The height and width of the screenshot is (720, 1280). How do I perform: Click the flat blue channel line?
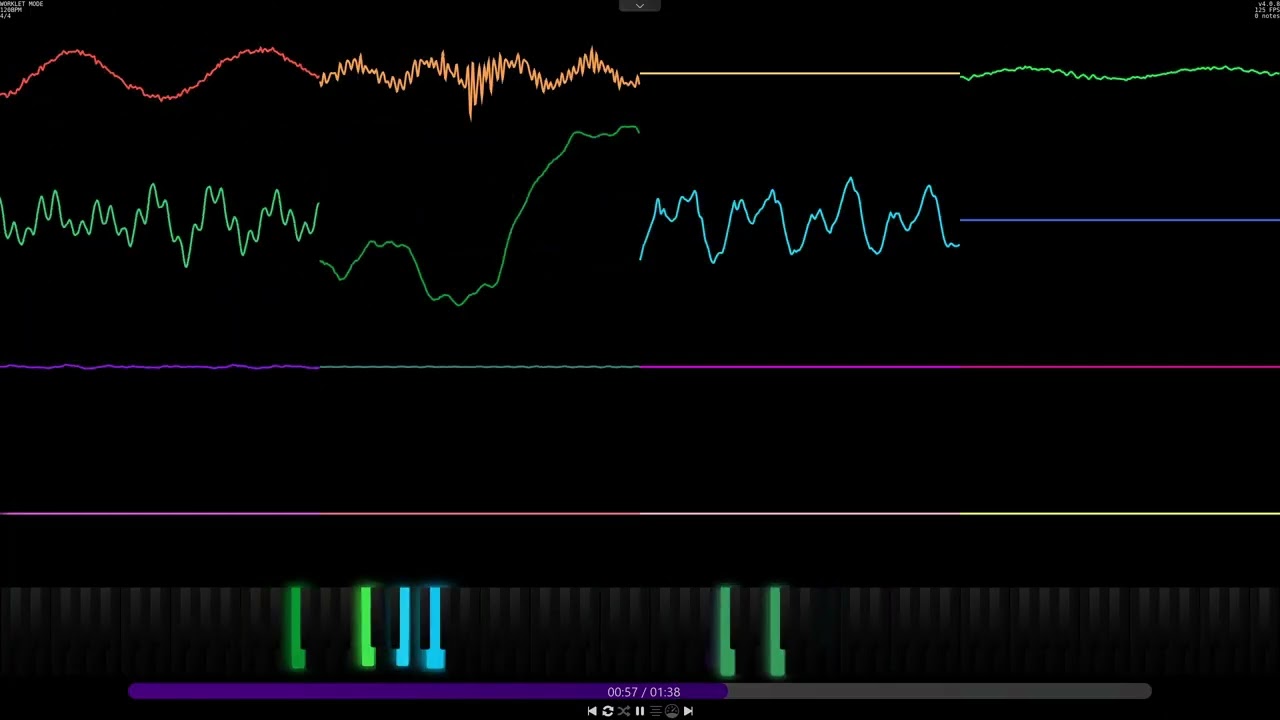coord(1120,220)
